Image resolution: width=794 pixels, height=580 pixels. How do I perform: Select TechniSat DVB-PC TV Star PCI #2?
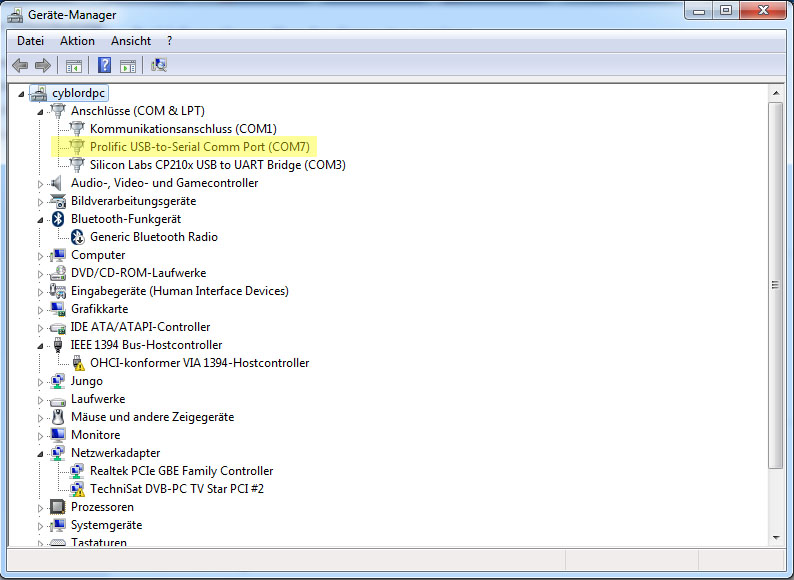tap(177, 489)
